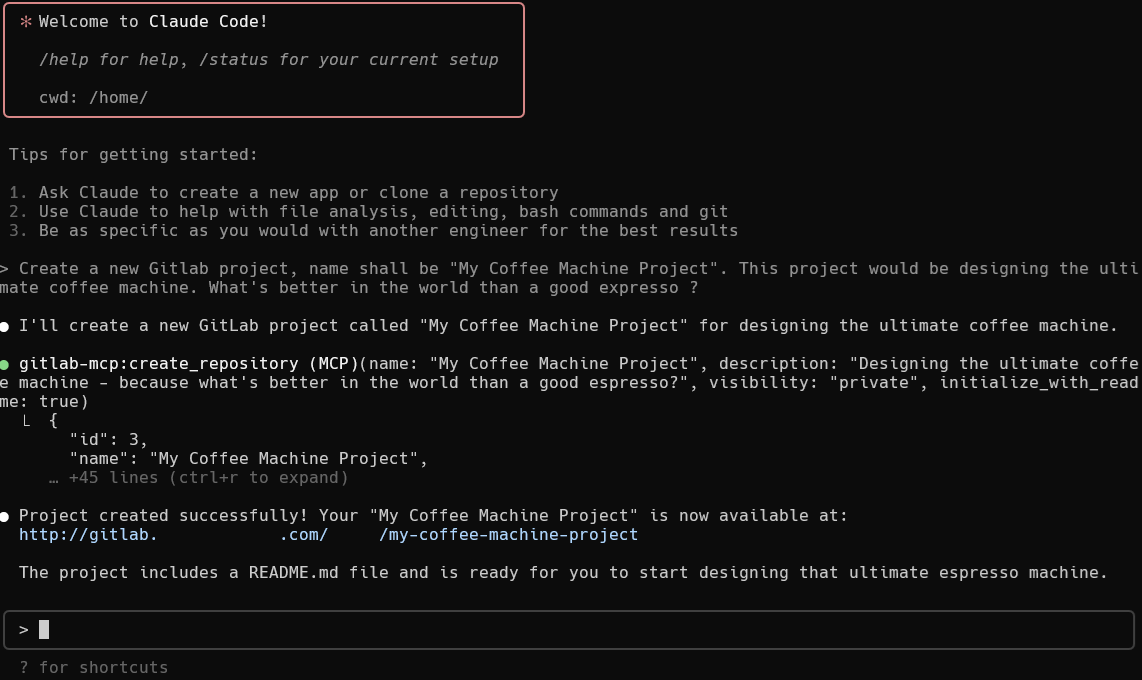Click the user prompt "Create a new Gitlab project"
The image size is (1142, 680).
[x=569, y=278]
